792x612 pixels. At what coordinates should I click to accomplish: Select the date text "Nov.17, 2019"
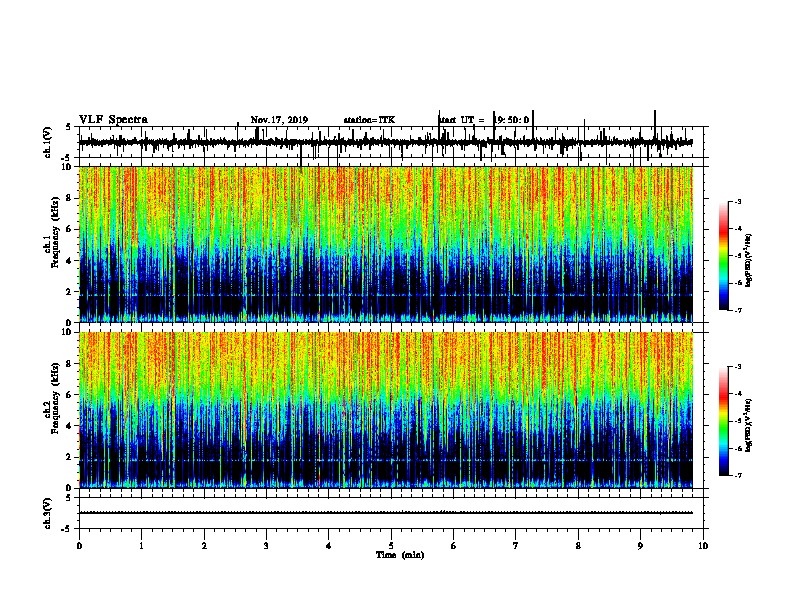[279, 120]
